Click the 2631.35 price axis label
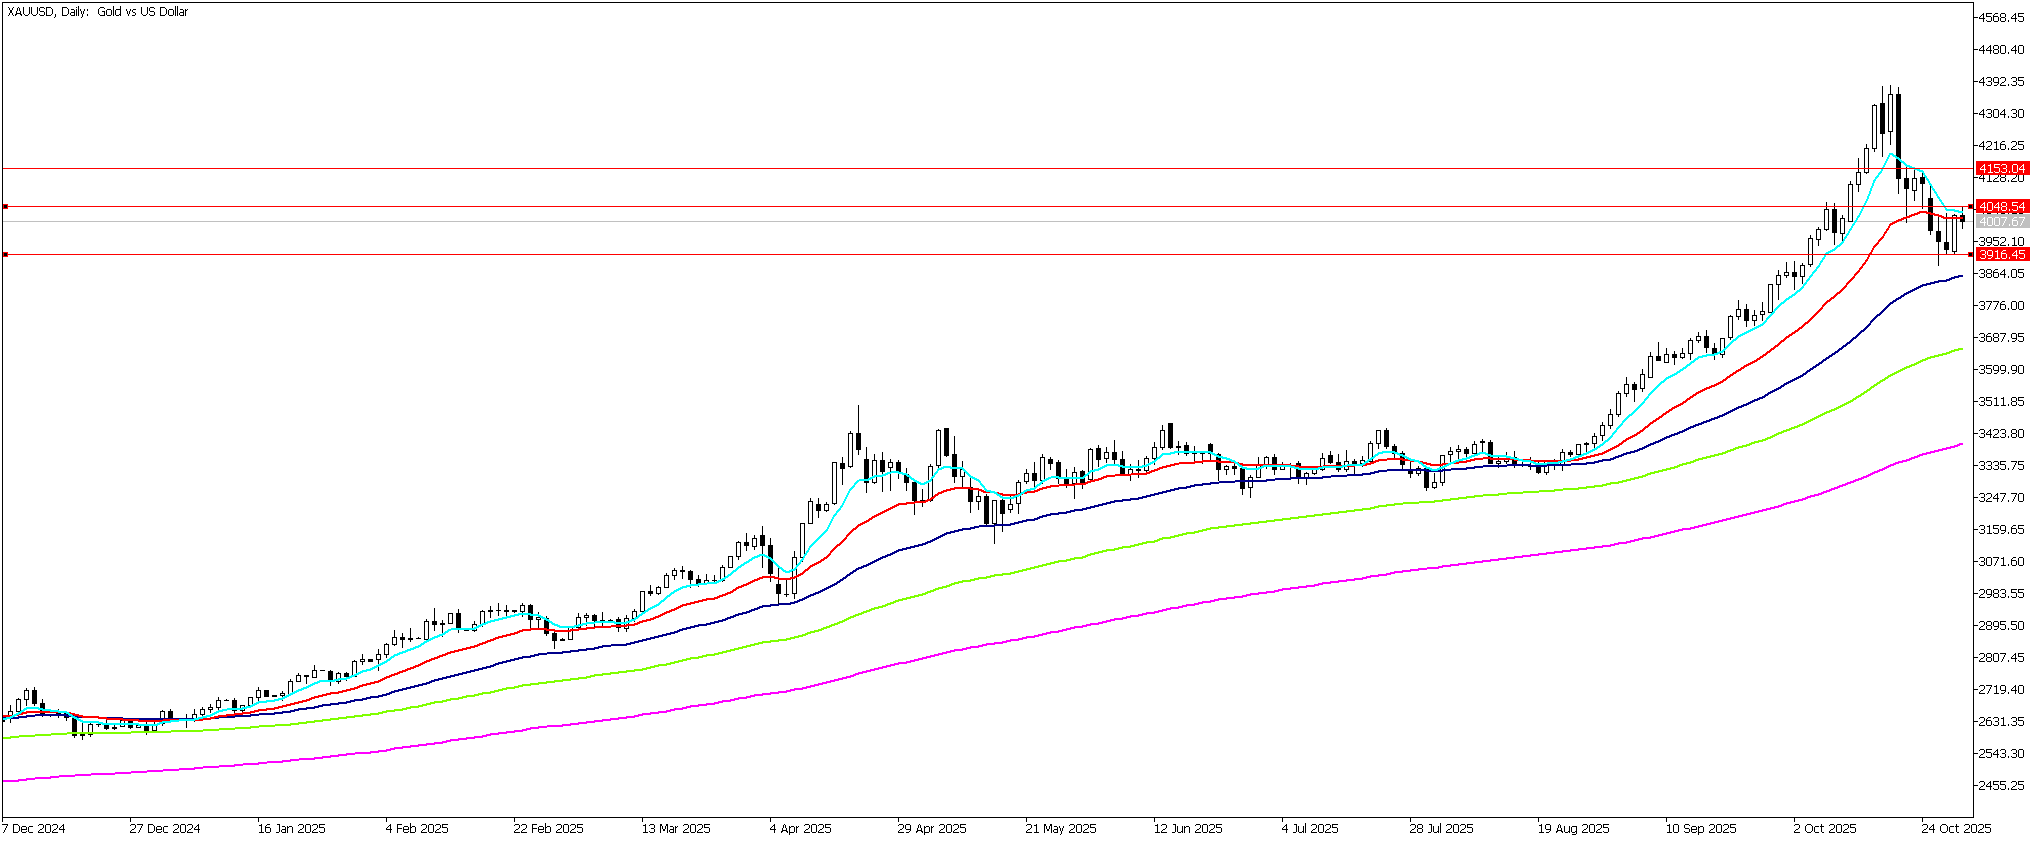The height and width of the screenshot is (841, 2043). coord(2001,722)
